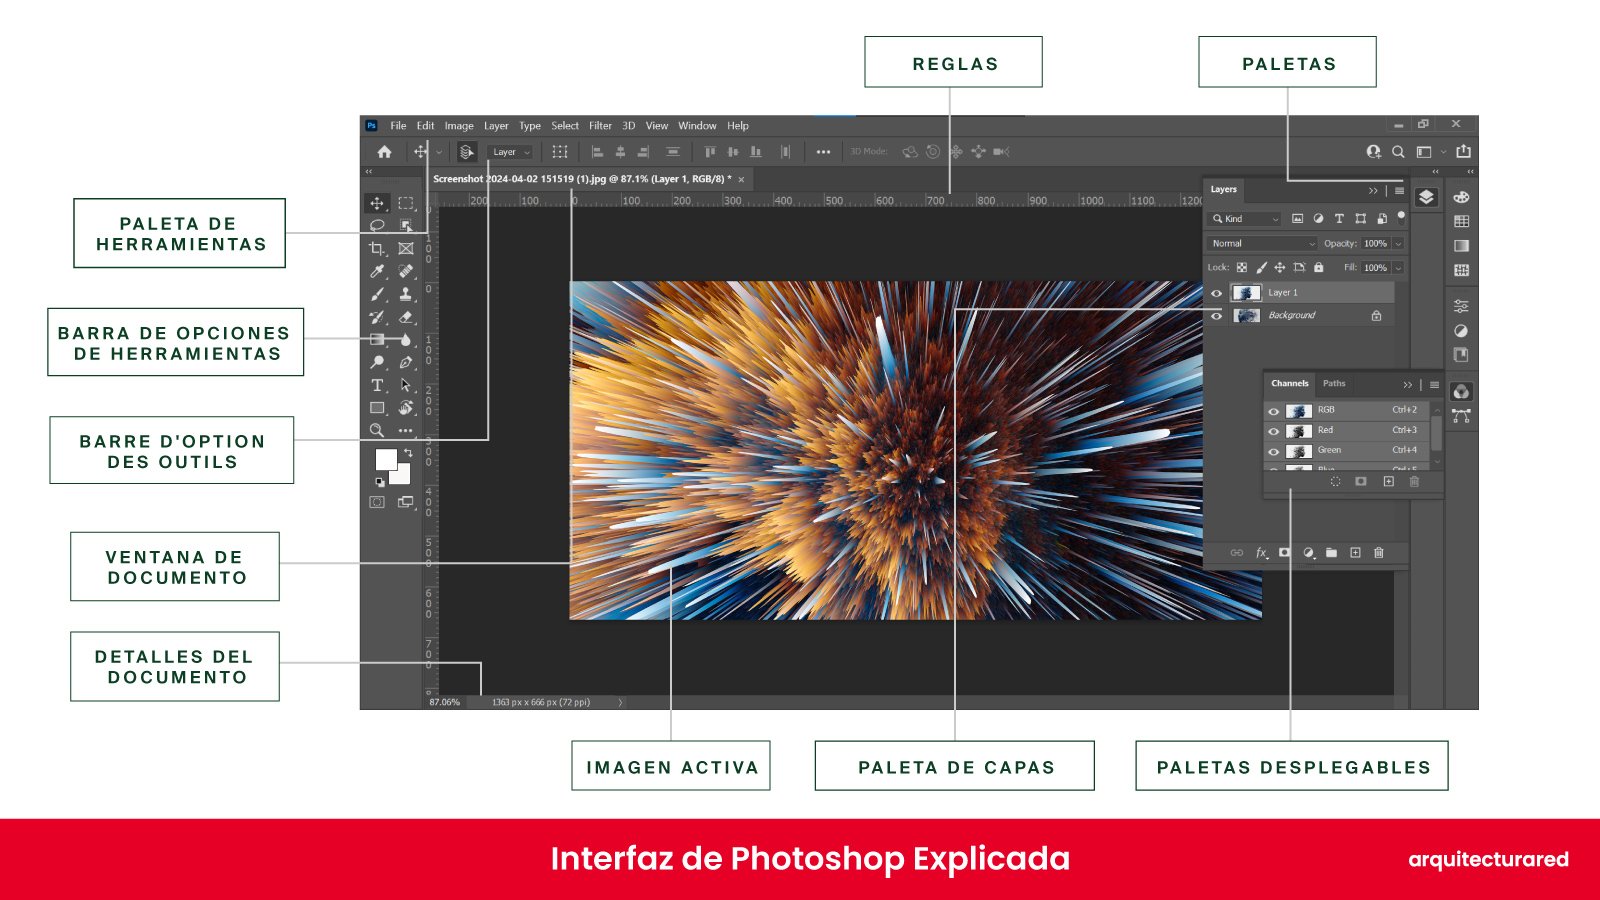Choose the Pen tool
The image size is (1600, 900).
406,362
